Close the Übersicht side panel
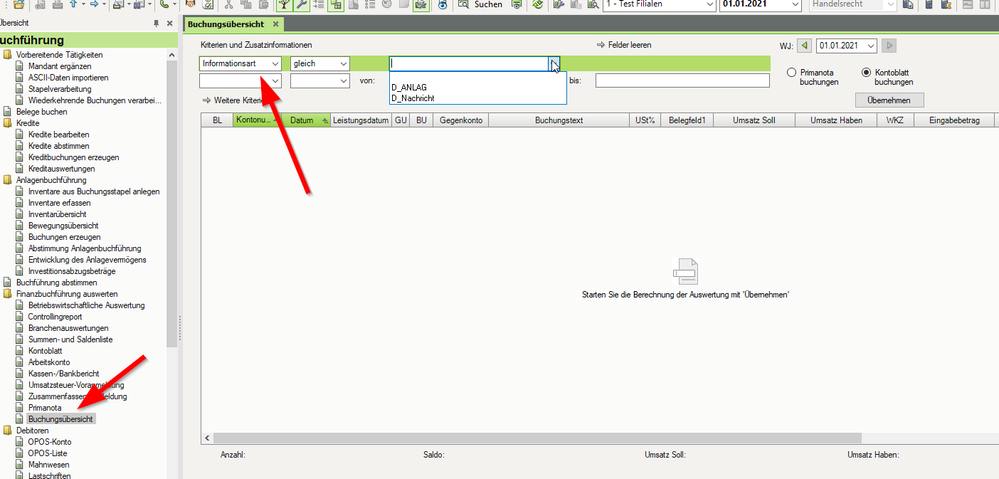 point(170,23)
